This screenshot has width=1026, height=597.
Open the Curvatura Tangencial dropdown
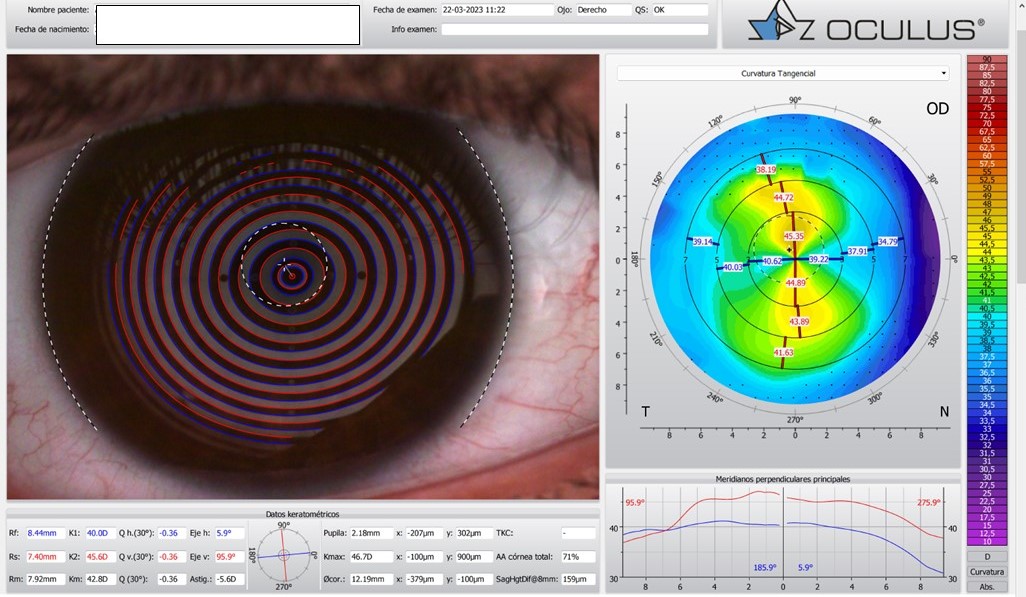[x=783, y=73]
